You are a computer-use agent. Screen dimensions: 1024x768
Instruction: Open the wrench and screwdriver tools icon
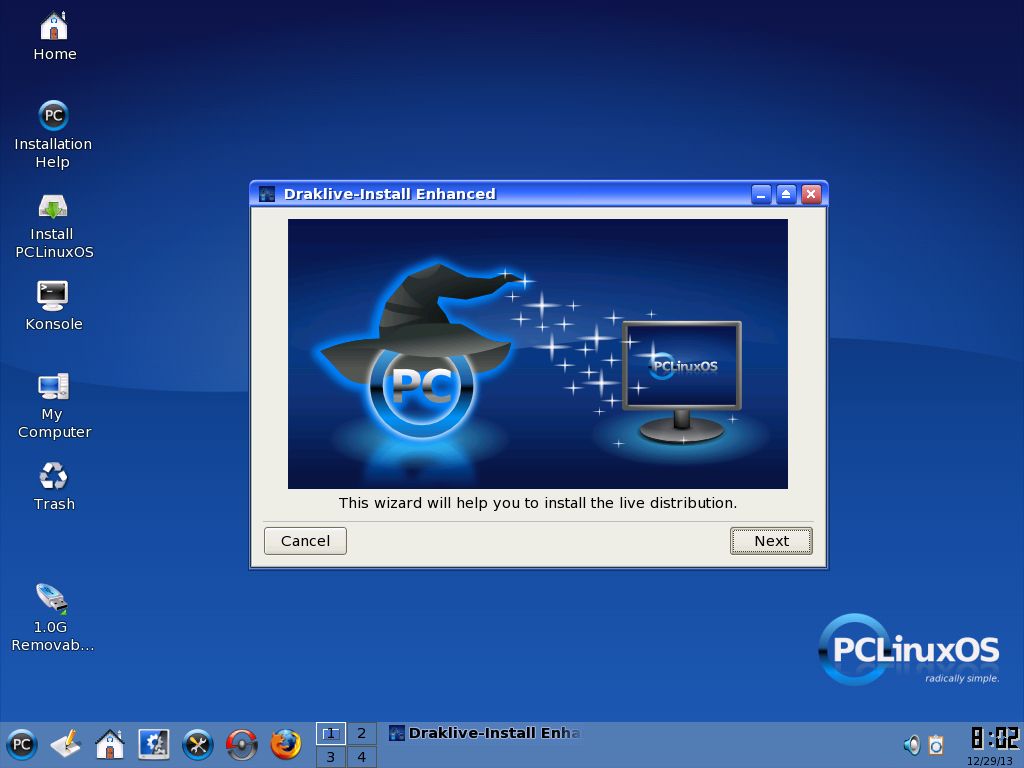pos(198,744)
